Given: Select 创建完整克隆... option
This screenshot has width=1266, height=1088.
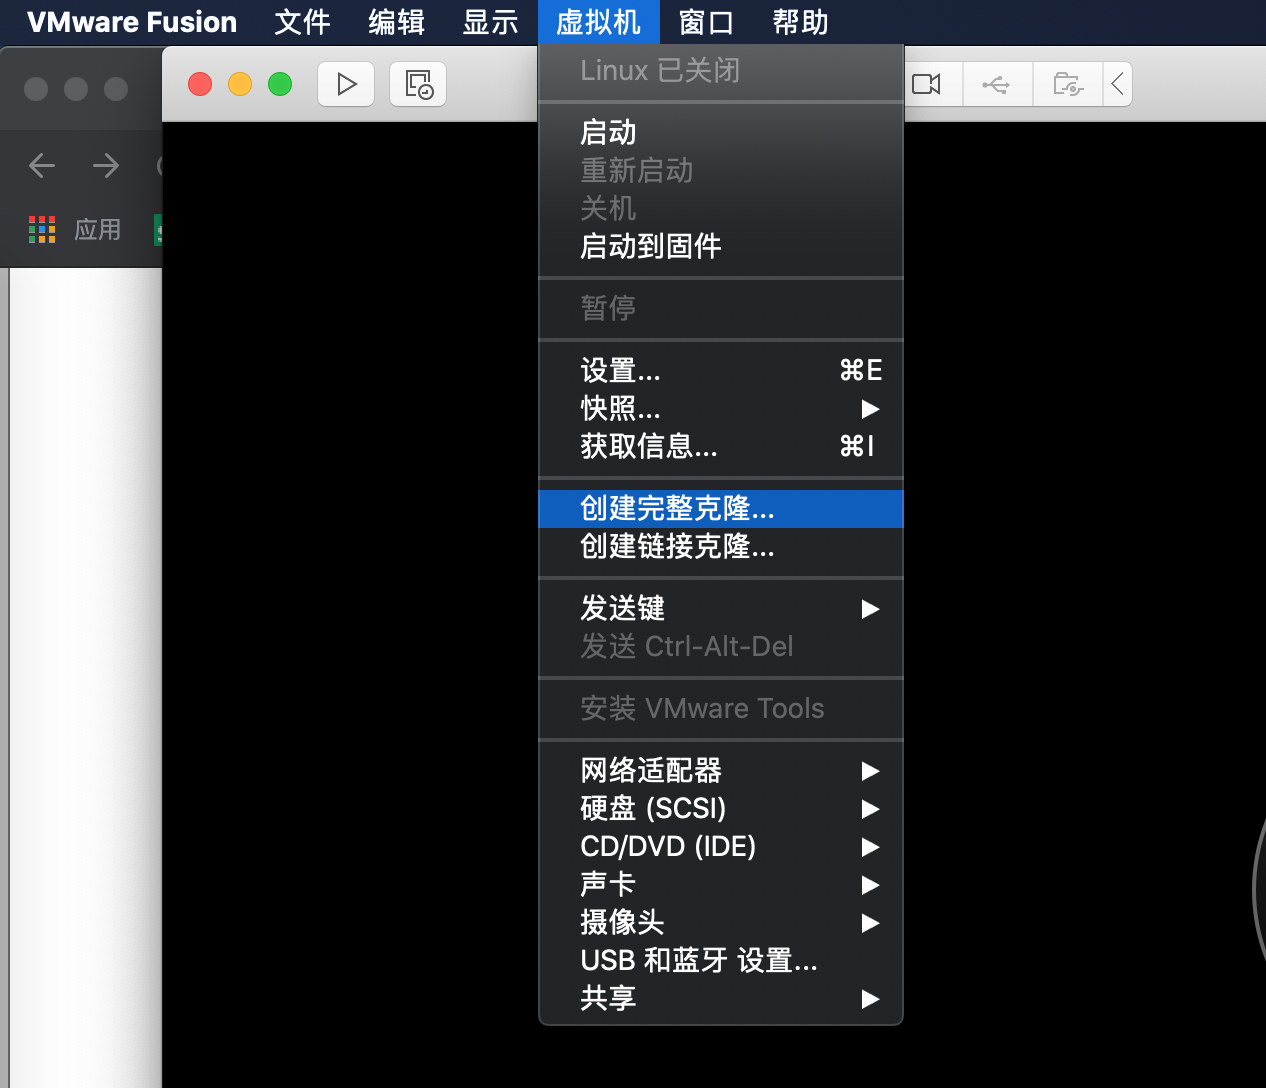Looking at the screenshot, I should click(x=721, y=508).
